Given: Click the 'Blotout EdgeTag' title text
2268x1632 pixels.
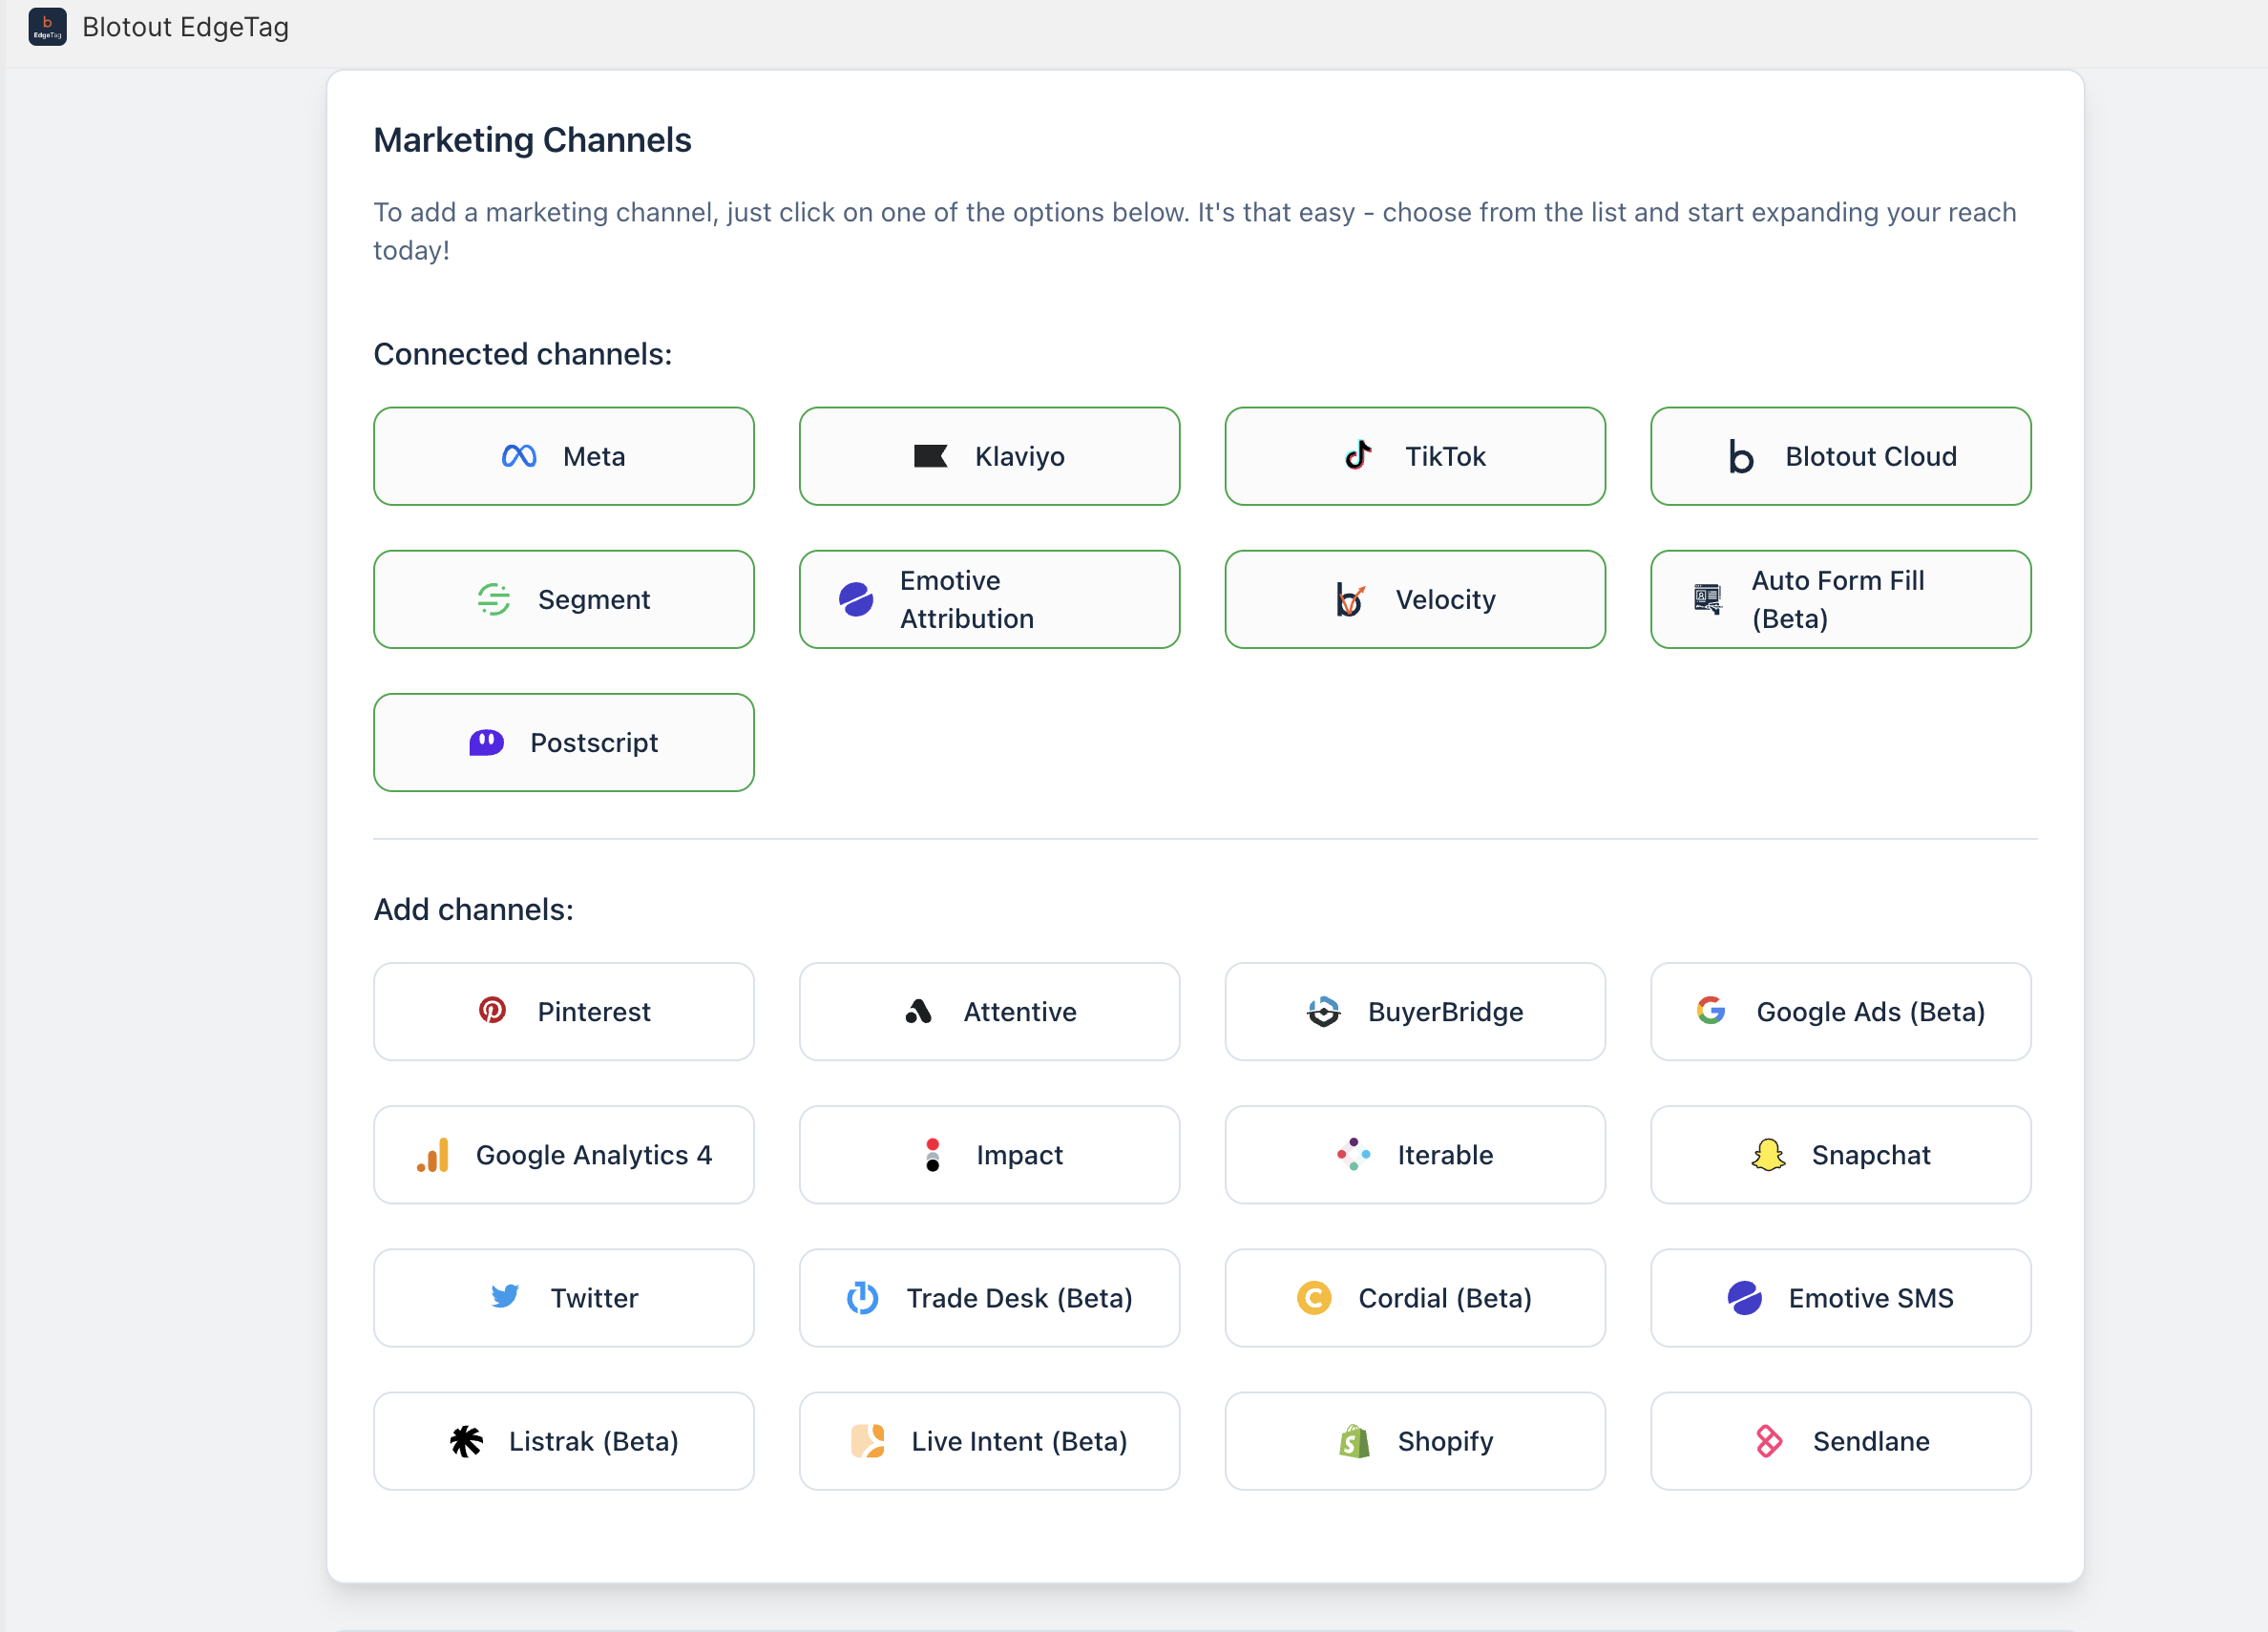Looking at the screenshot, I should (186, 27).
